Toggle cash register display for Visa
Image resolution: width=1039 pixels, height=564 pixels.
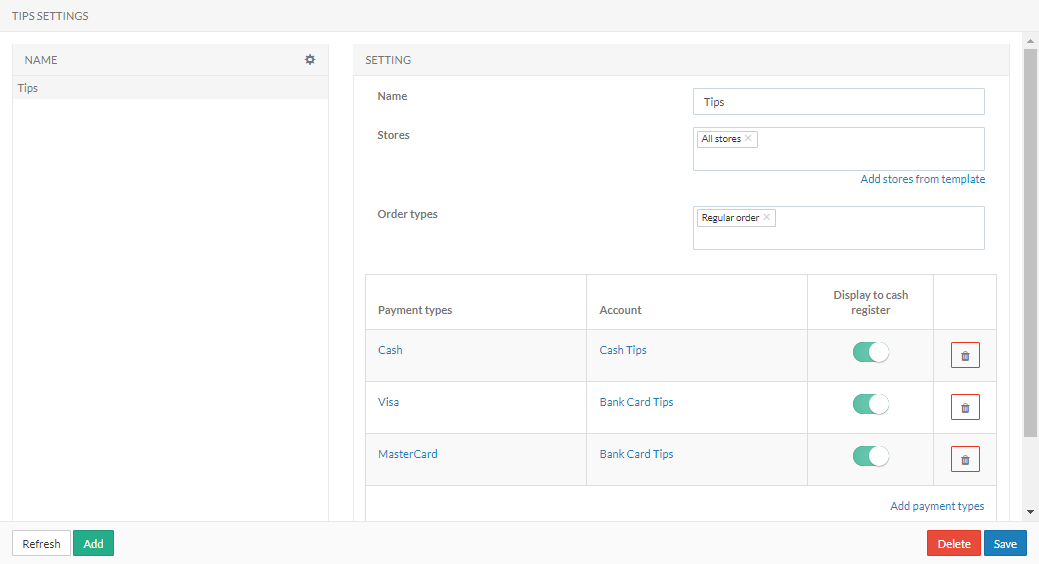(x=870, y=404)
